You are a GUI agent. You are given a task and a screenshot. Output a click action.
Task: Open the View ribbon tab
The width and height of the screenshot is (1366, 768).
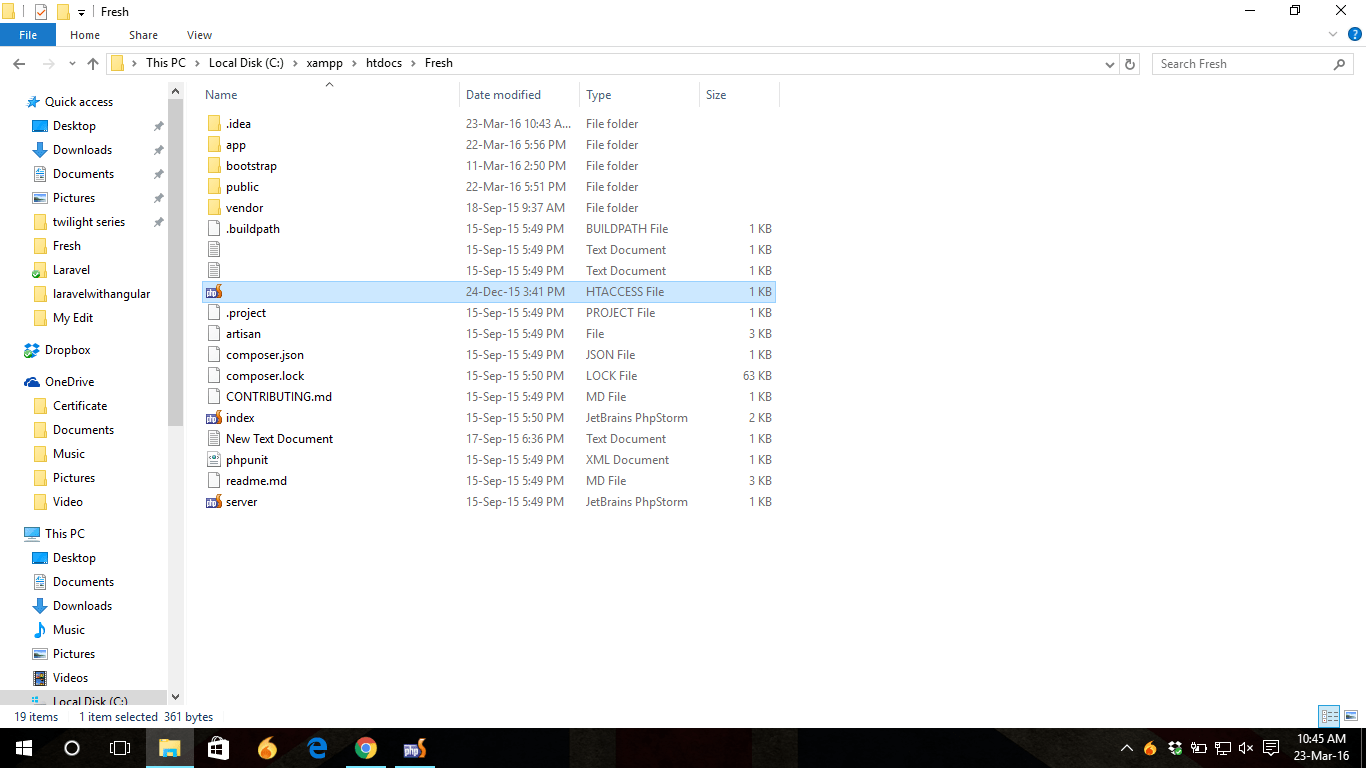click(199, 35)
